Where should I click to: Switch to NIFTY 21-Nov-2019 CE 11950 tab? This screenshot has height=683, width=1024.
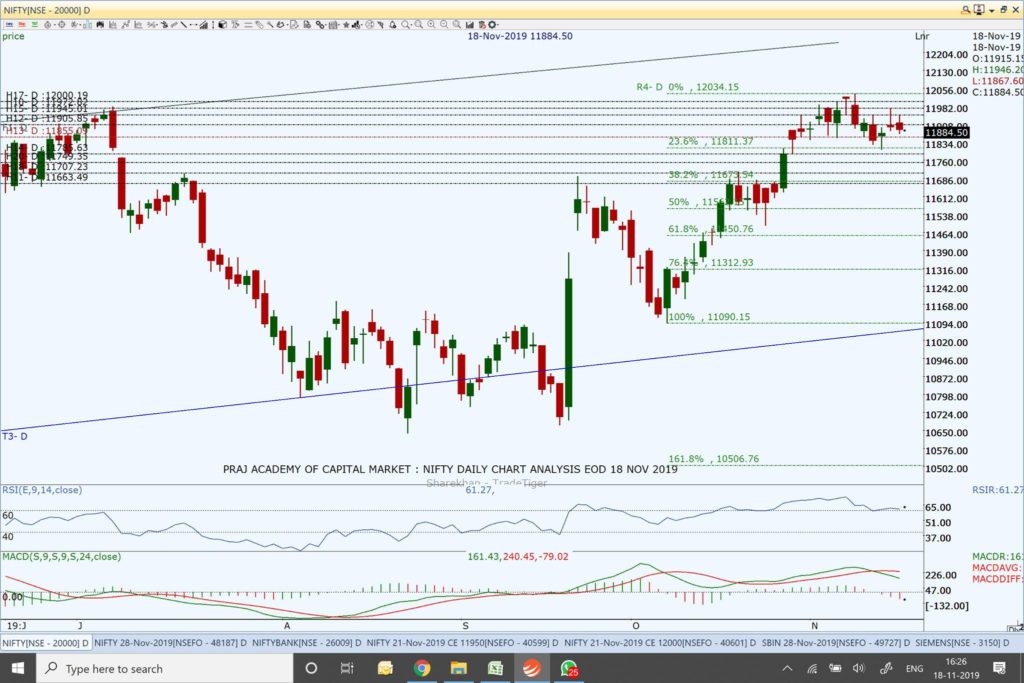pyautogui.click(x=462, y=643)
